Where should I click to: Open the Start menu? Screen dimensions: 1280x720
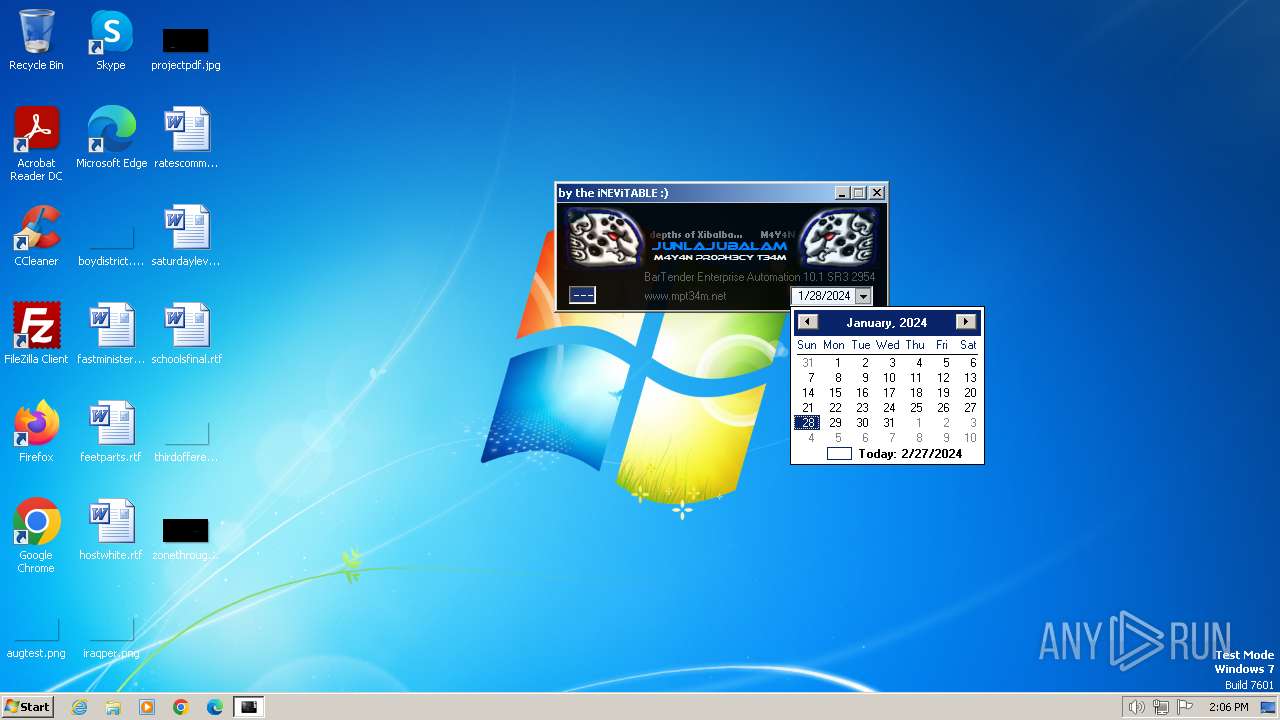pos(28,707)
